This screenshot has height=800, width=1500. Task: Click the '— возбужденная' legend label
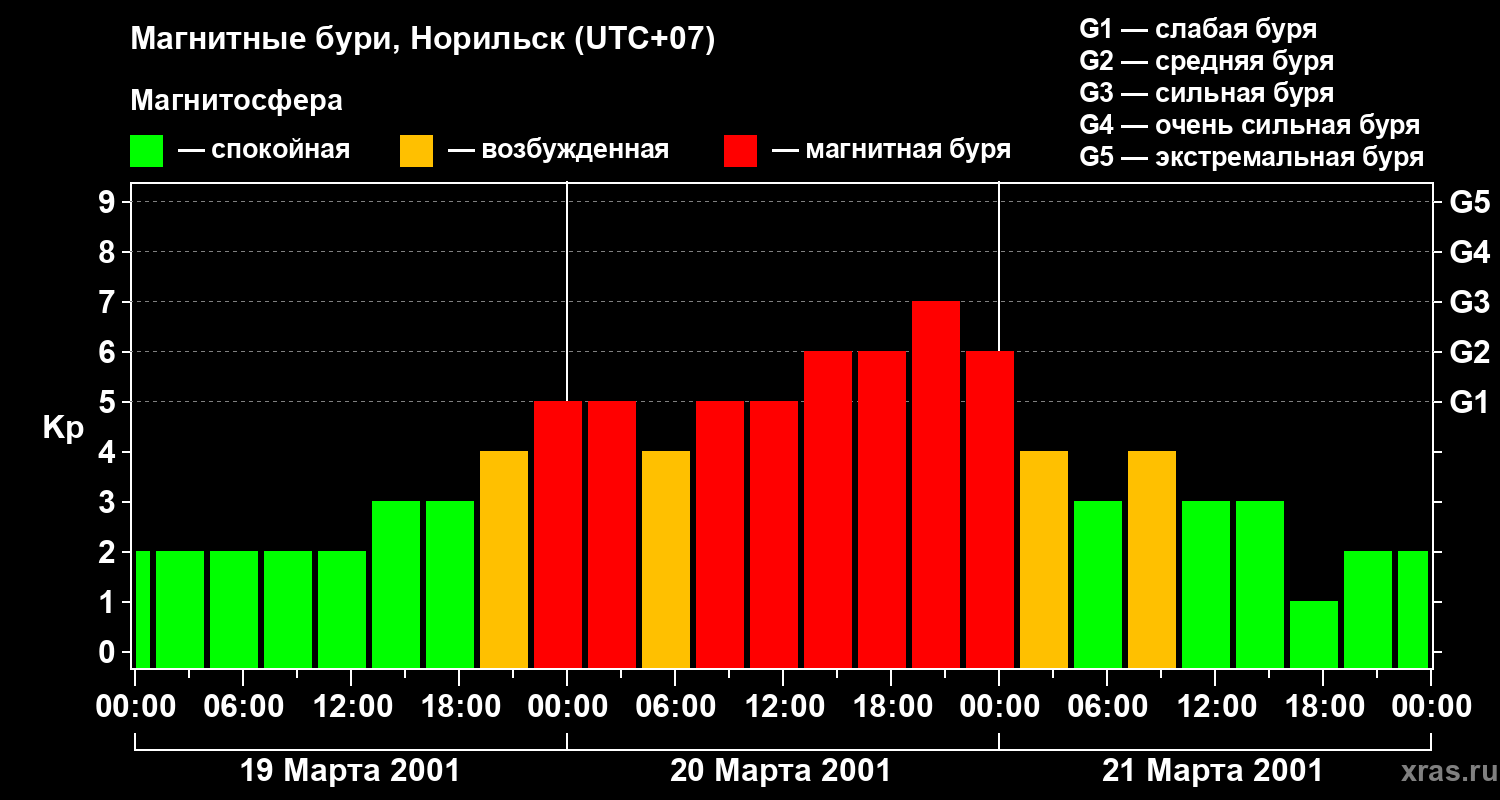pyautogui.click(x=558, y=151)
